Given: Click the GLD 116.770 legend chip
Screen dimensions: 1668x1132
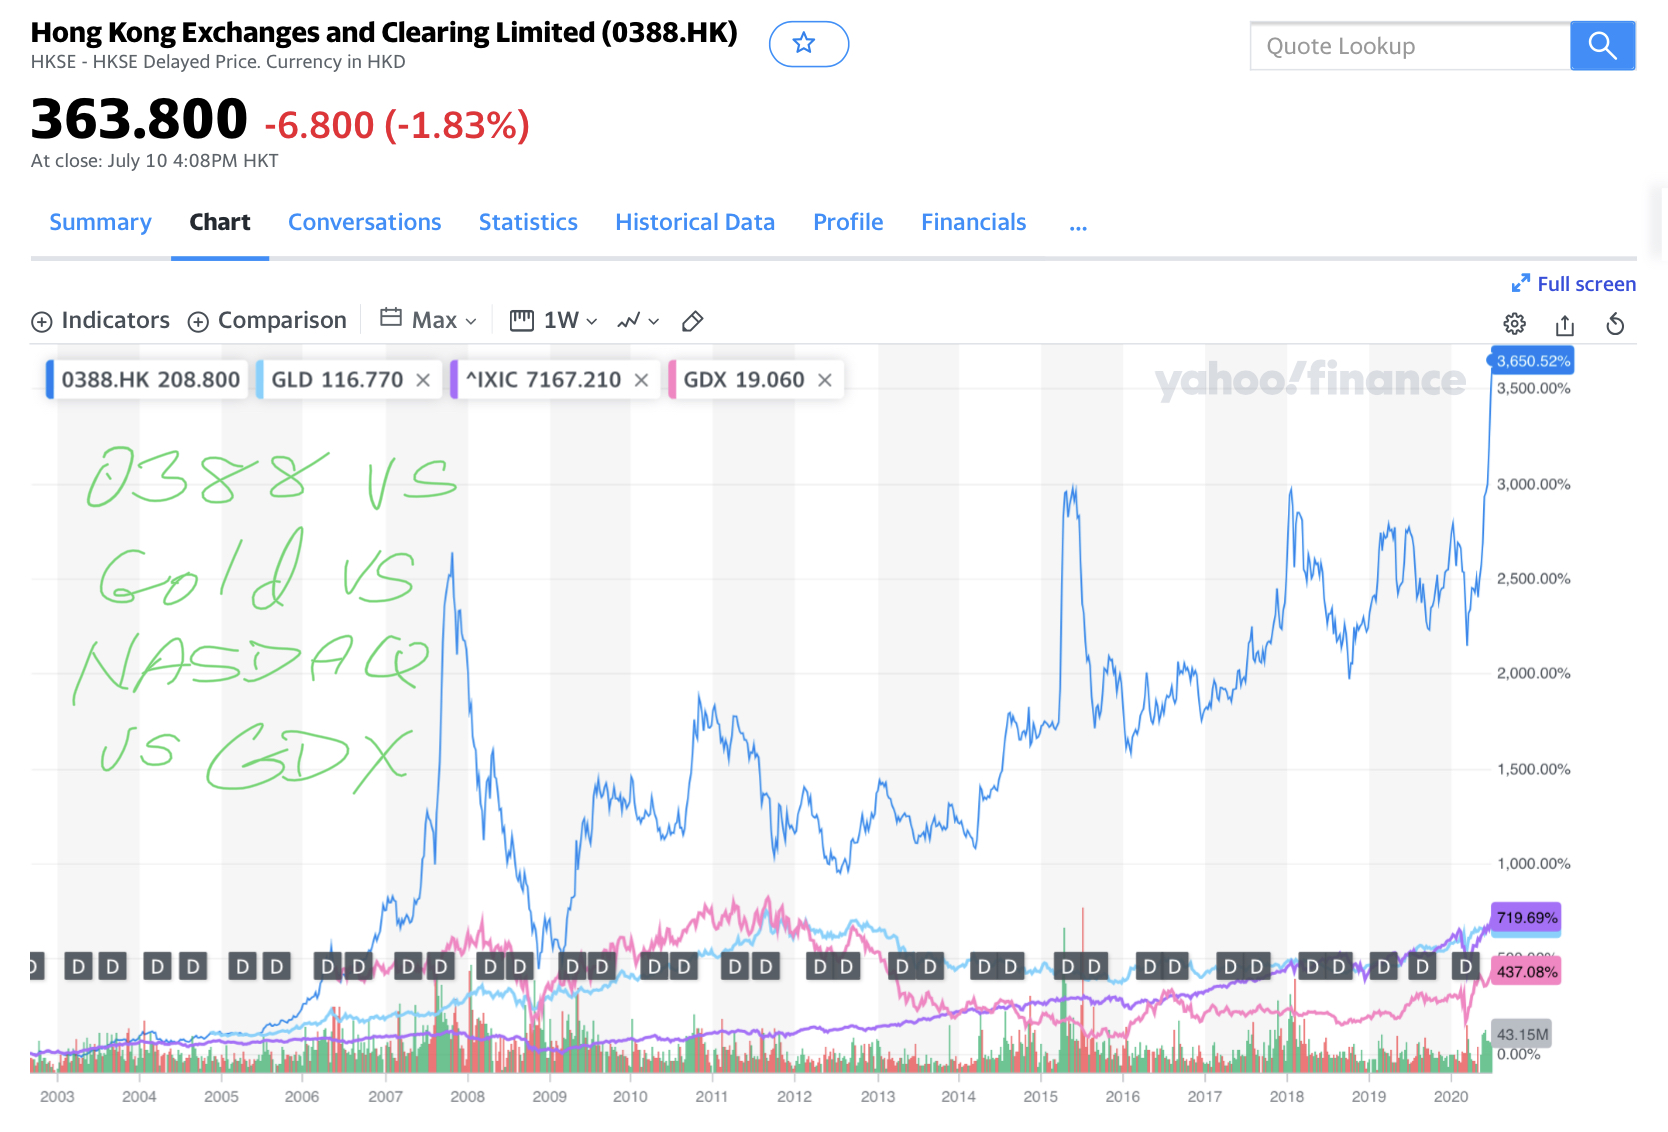Looking at the screenshot, I should coord(349,380).
